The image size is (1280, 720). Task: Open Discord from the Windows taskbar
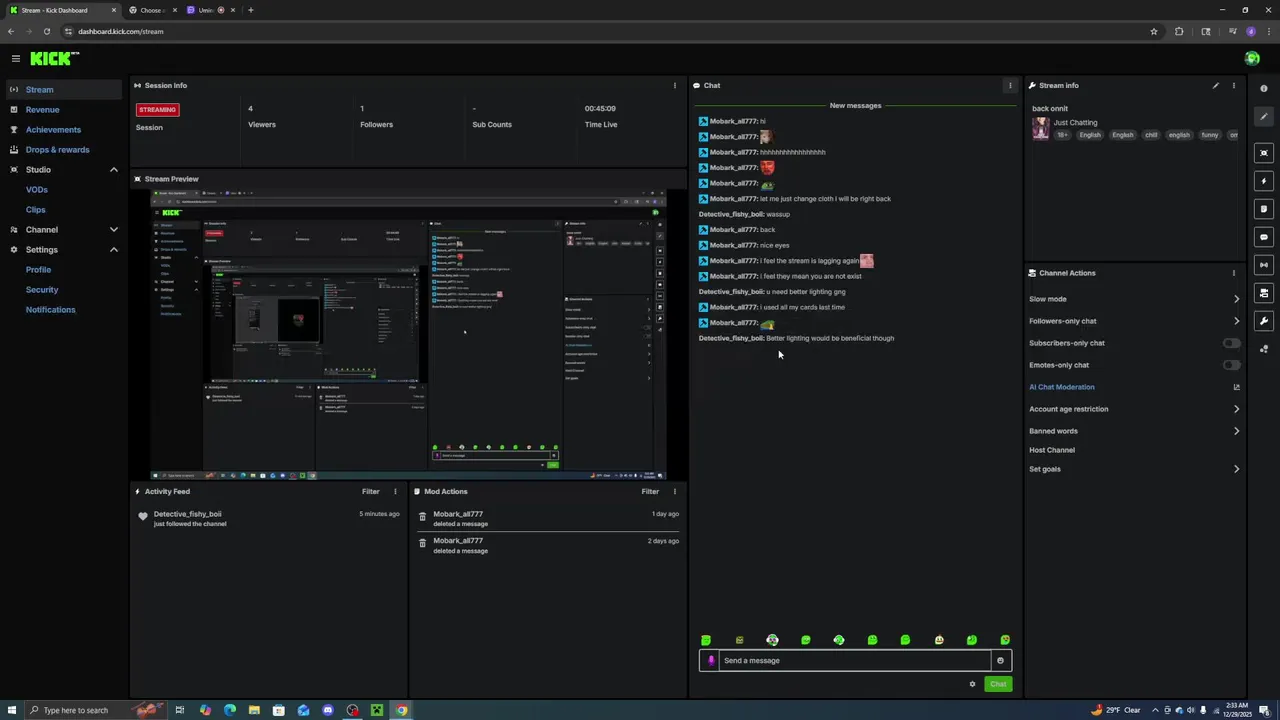pyautogui.click(x=327, y=710)
